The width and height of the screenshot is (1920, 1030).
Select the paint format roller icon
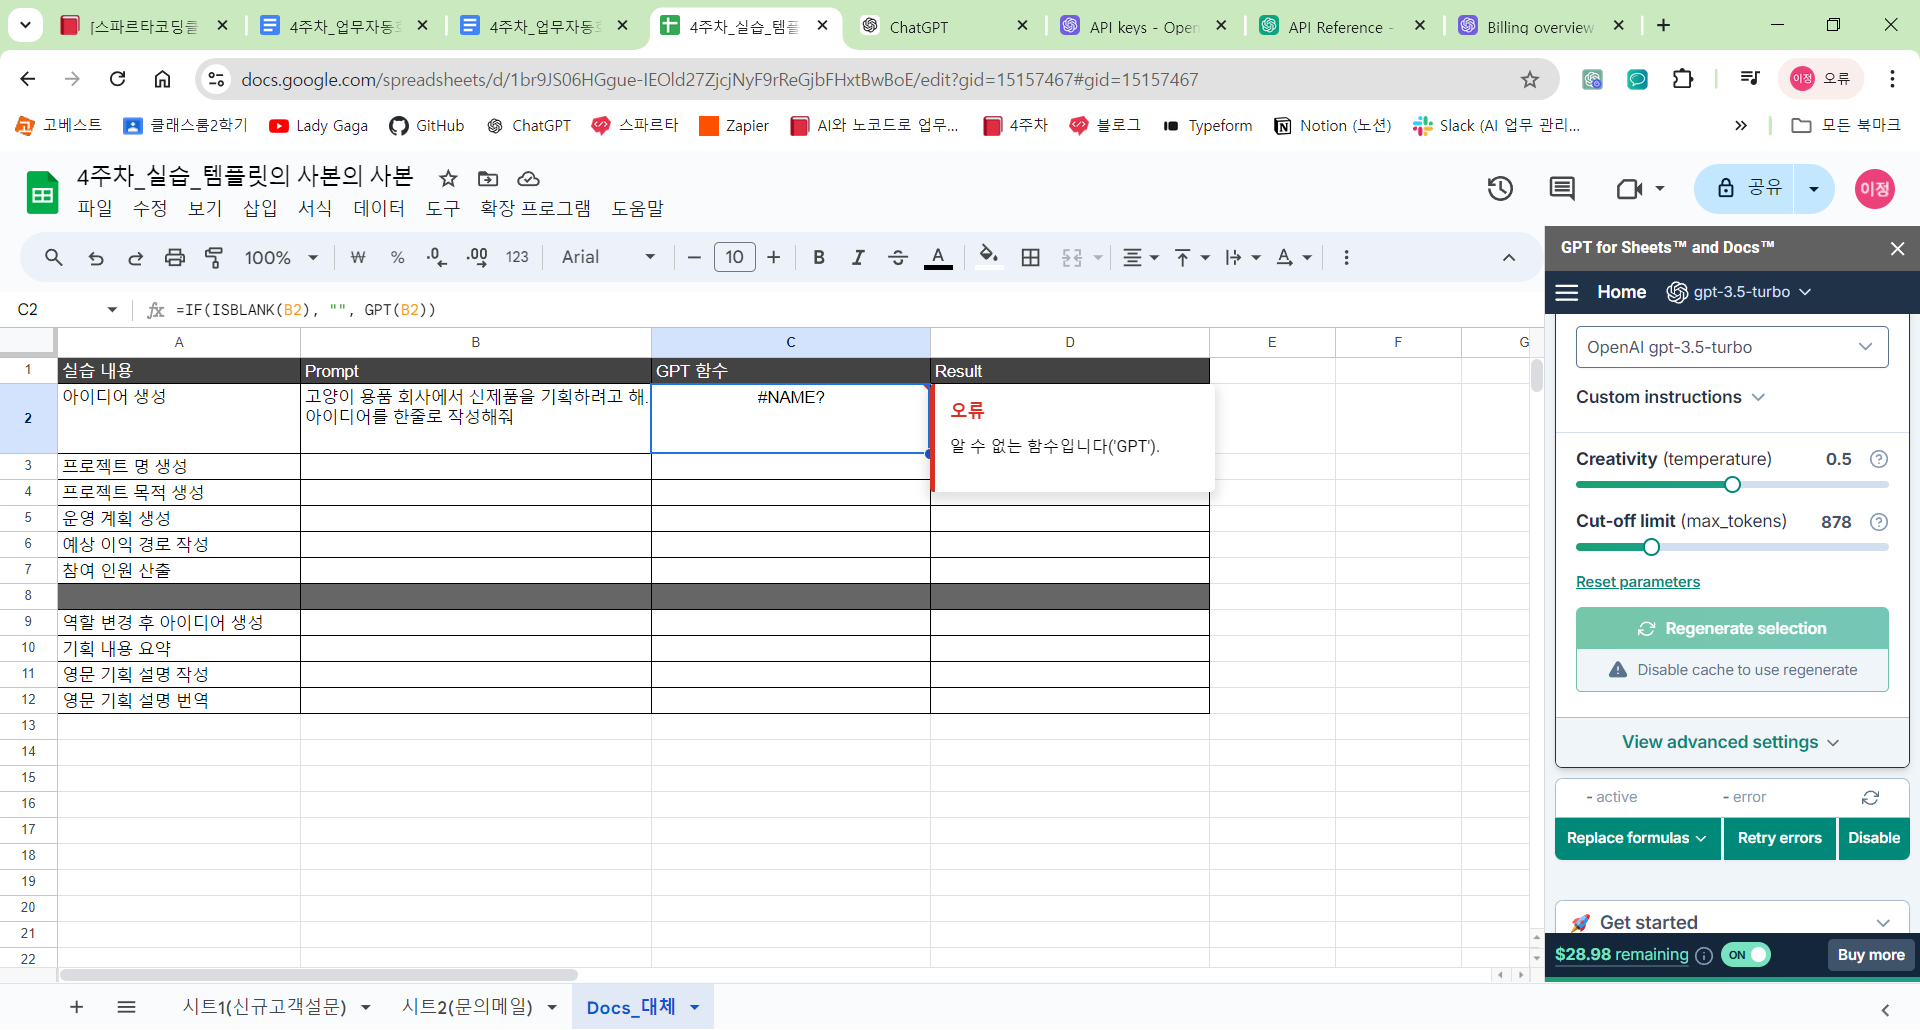coord(214,258)
